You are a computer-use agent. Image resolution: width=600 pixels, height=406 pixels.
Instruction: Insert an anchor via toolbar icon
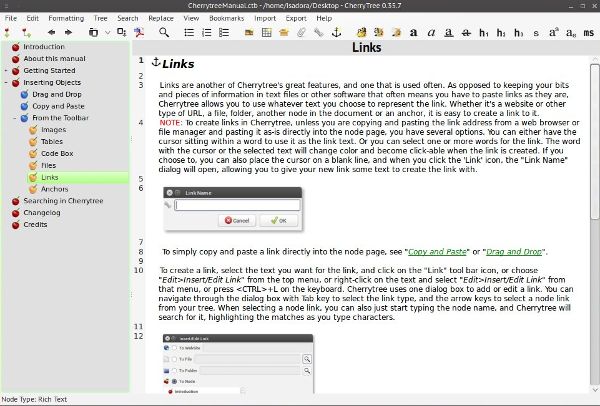pyautogui.click(x=336, y=33)
